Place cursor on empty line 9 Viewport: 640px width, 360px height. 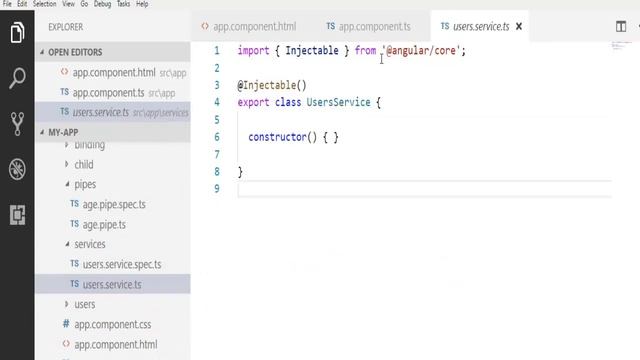click(x=424, y=189)
